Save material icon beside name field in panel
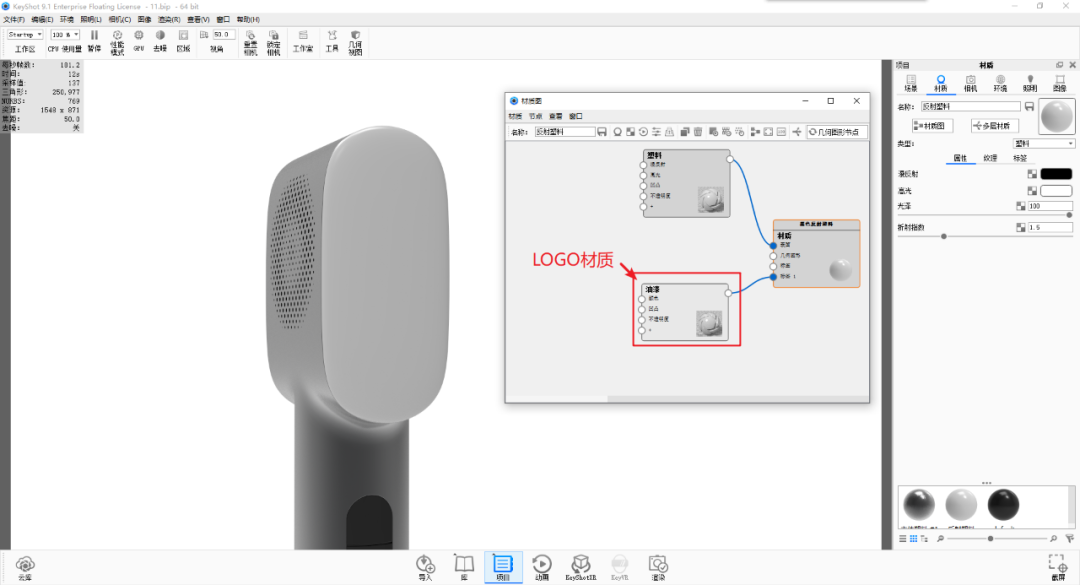 1029,107
